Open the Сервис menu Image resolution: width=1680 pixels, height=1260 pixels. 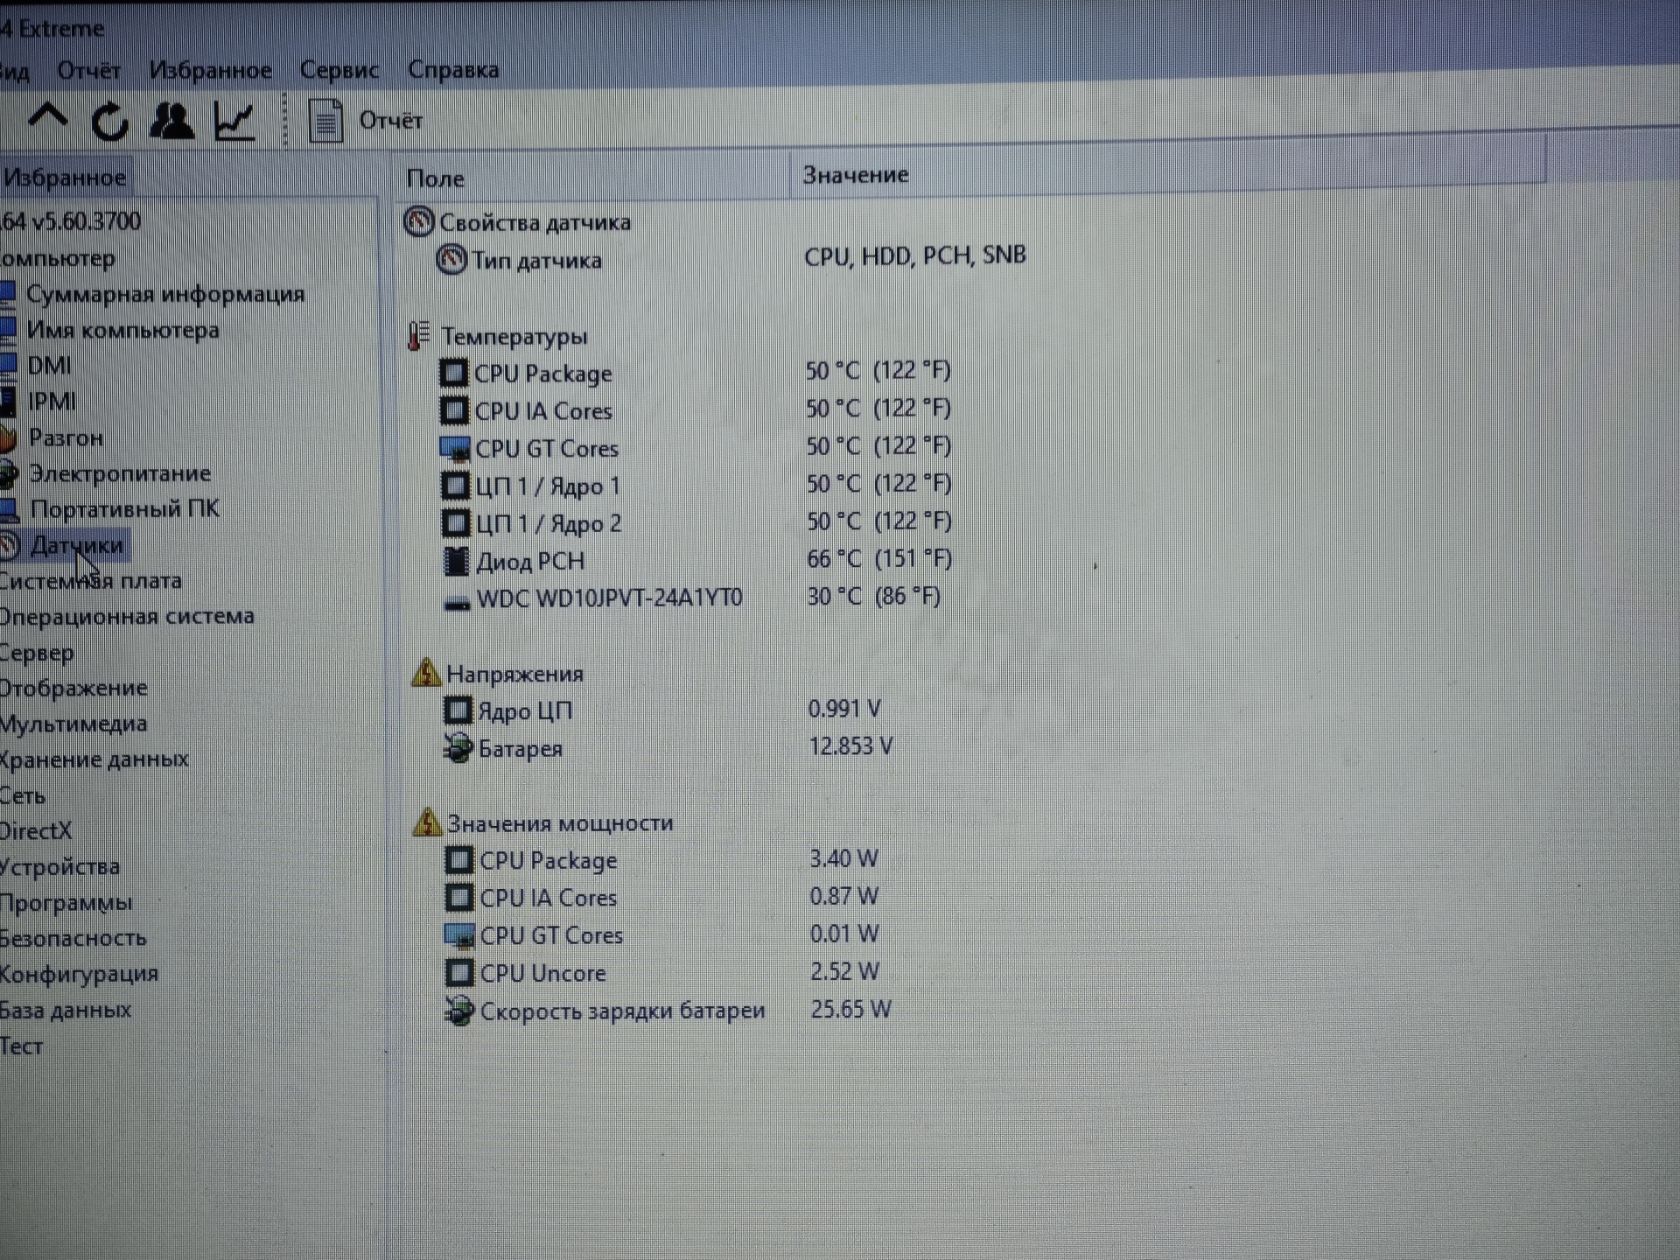339,70
